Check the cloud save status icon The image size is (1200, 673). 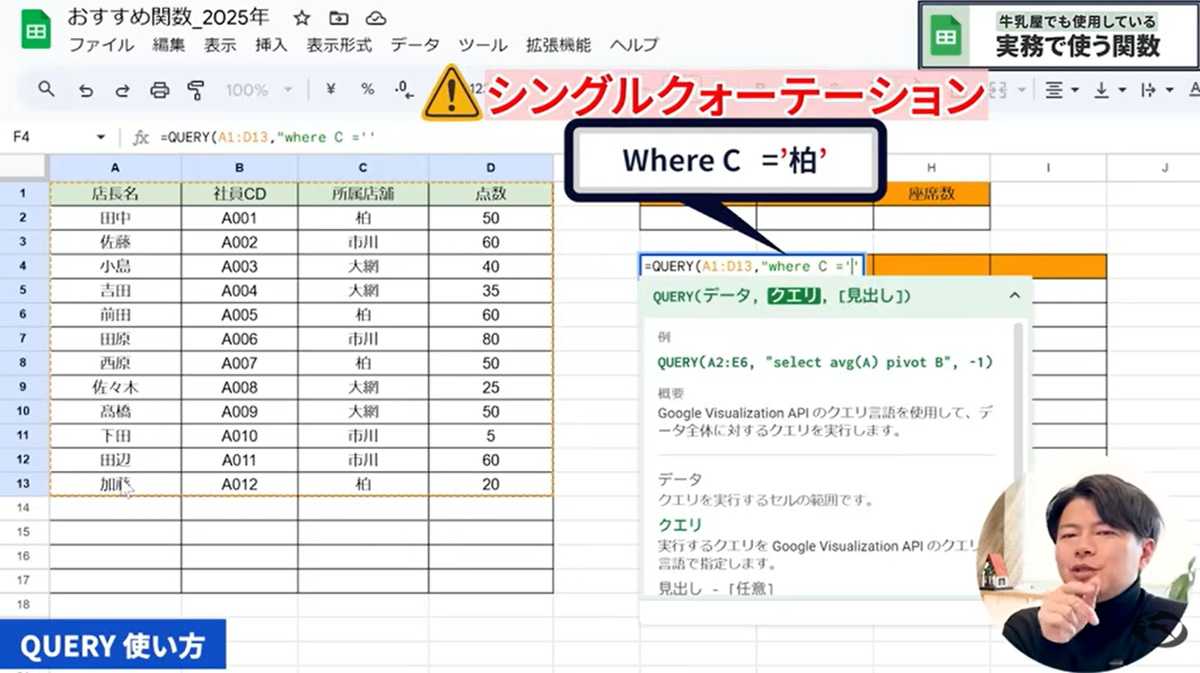tap(376, 19)
